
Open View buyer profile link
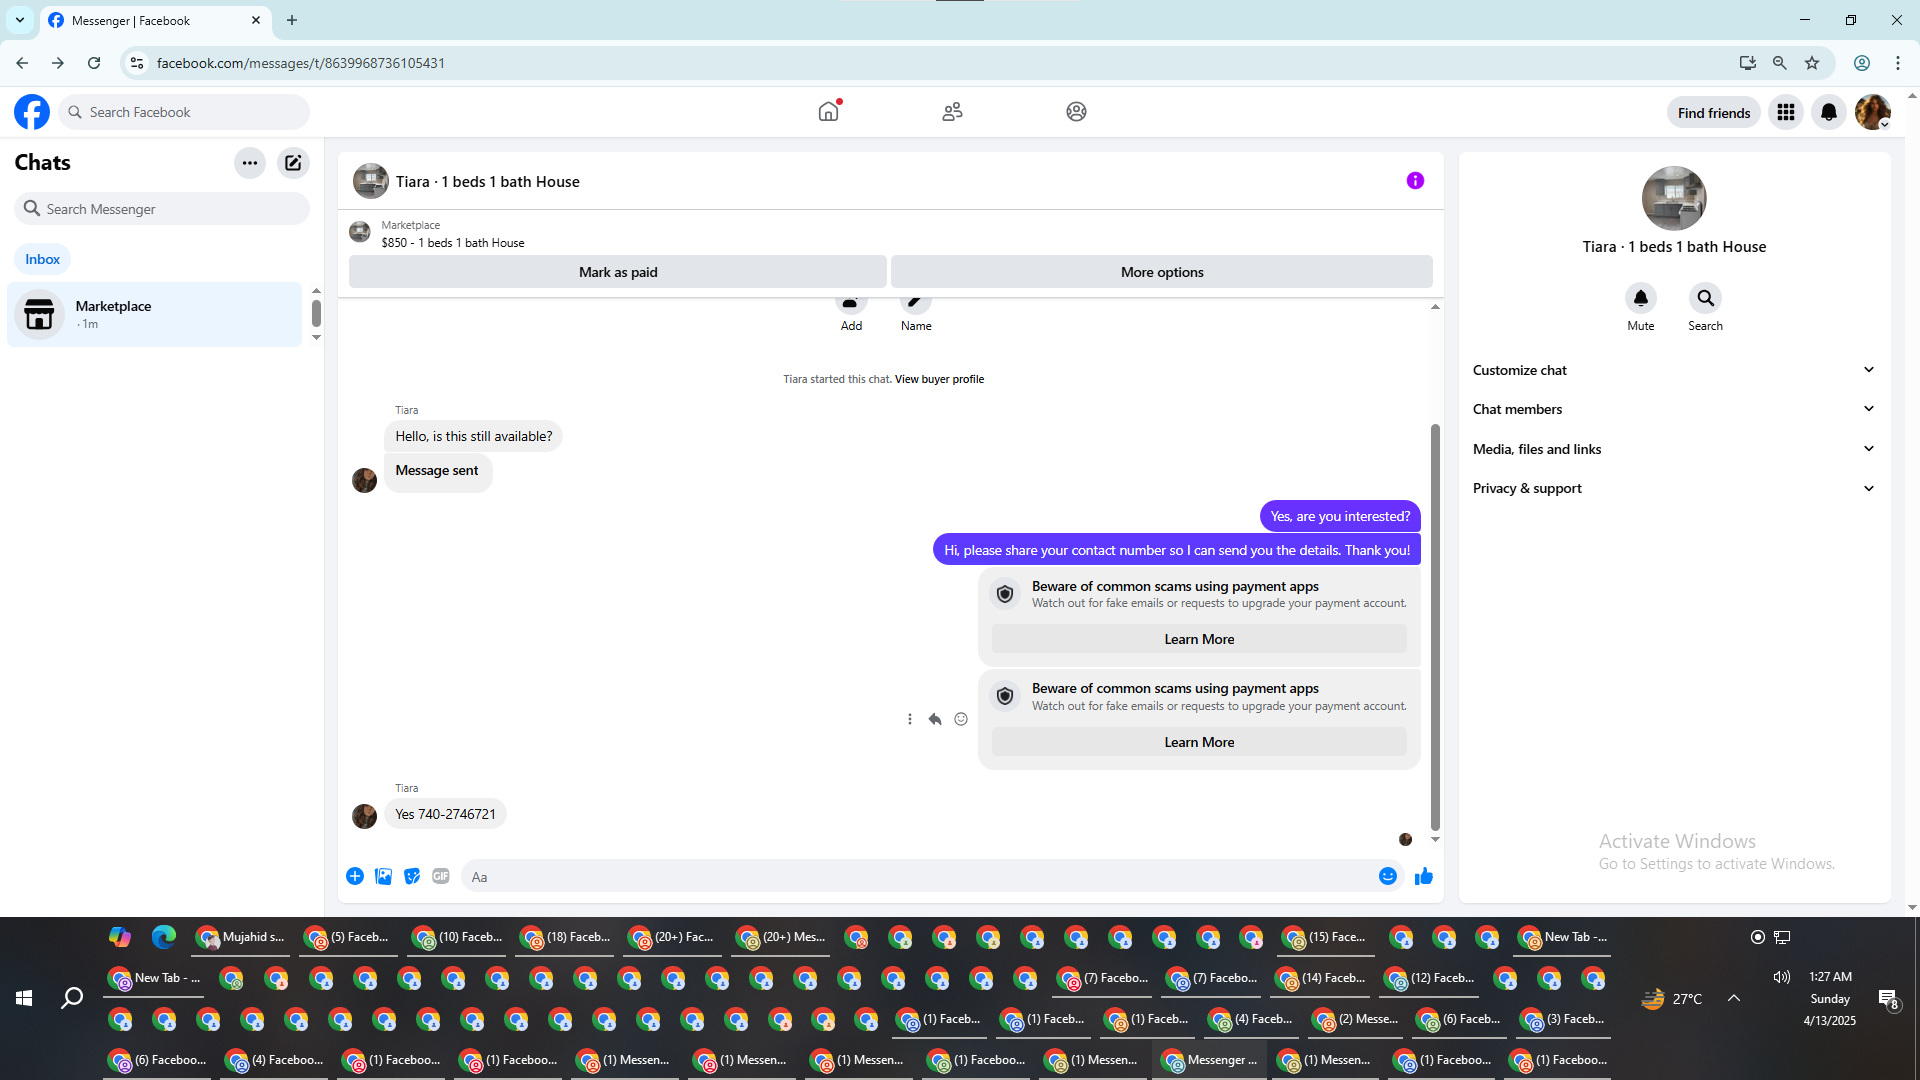pyautogui.click(x=939, y=379)
